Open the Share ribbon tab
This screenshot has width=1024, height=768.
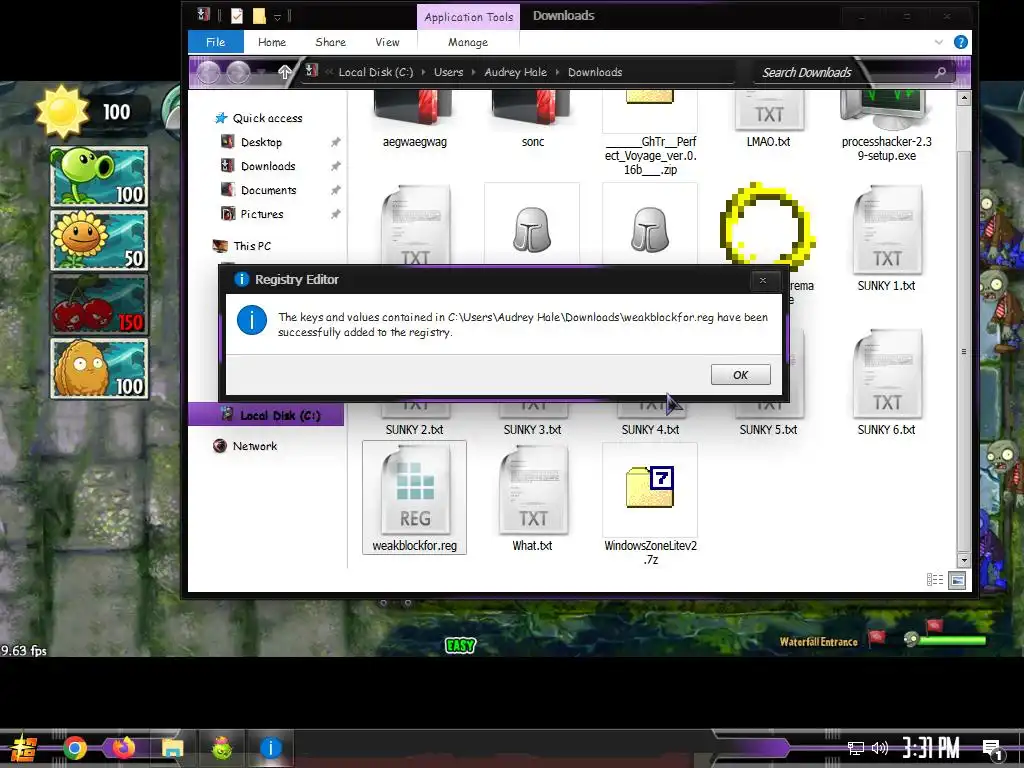click(x=330, y=42)
